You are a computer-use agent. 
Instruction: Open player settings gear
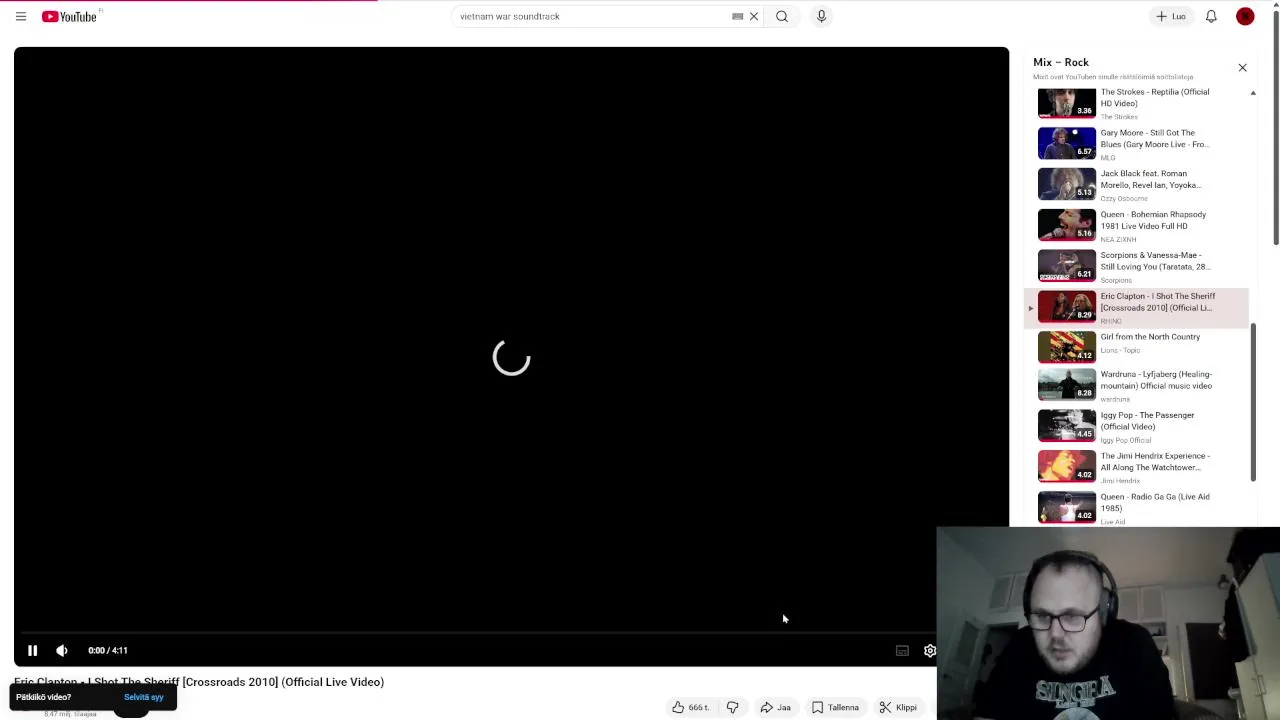coord(929,650)
